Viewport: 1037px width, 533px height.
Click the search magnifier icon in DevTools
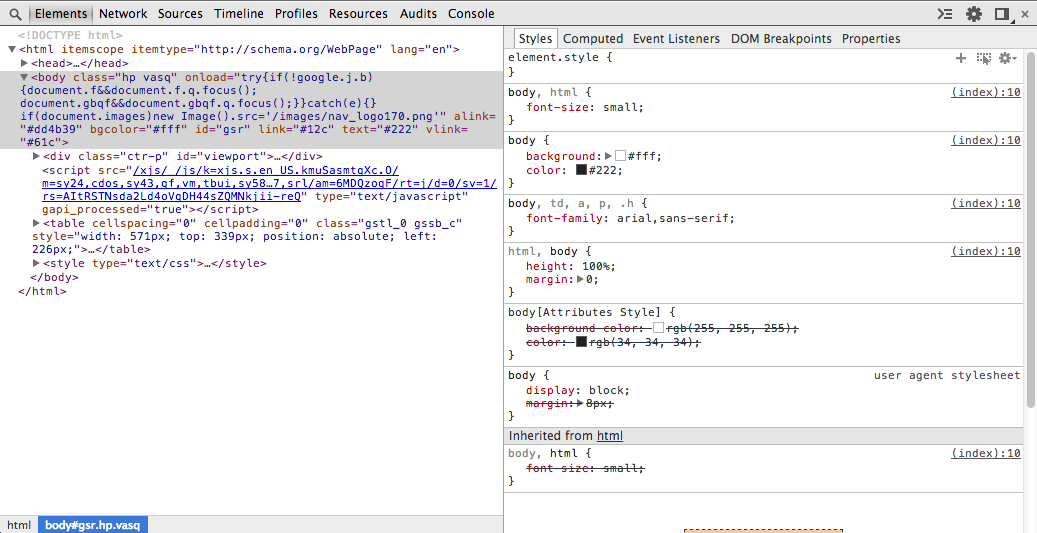15,13
